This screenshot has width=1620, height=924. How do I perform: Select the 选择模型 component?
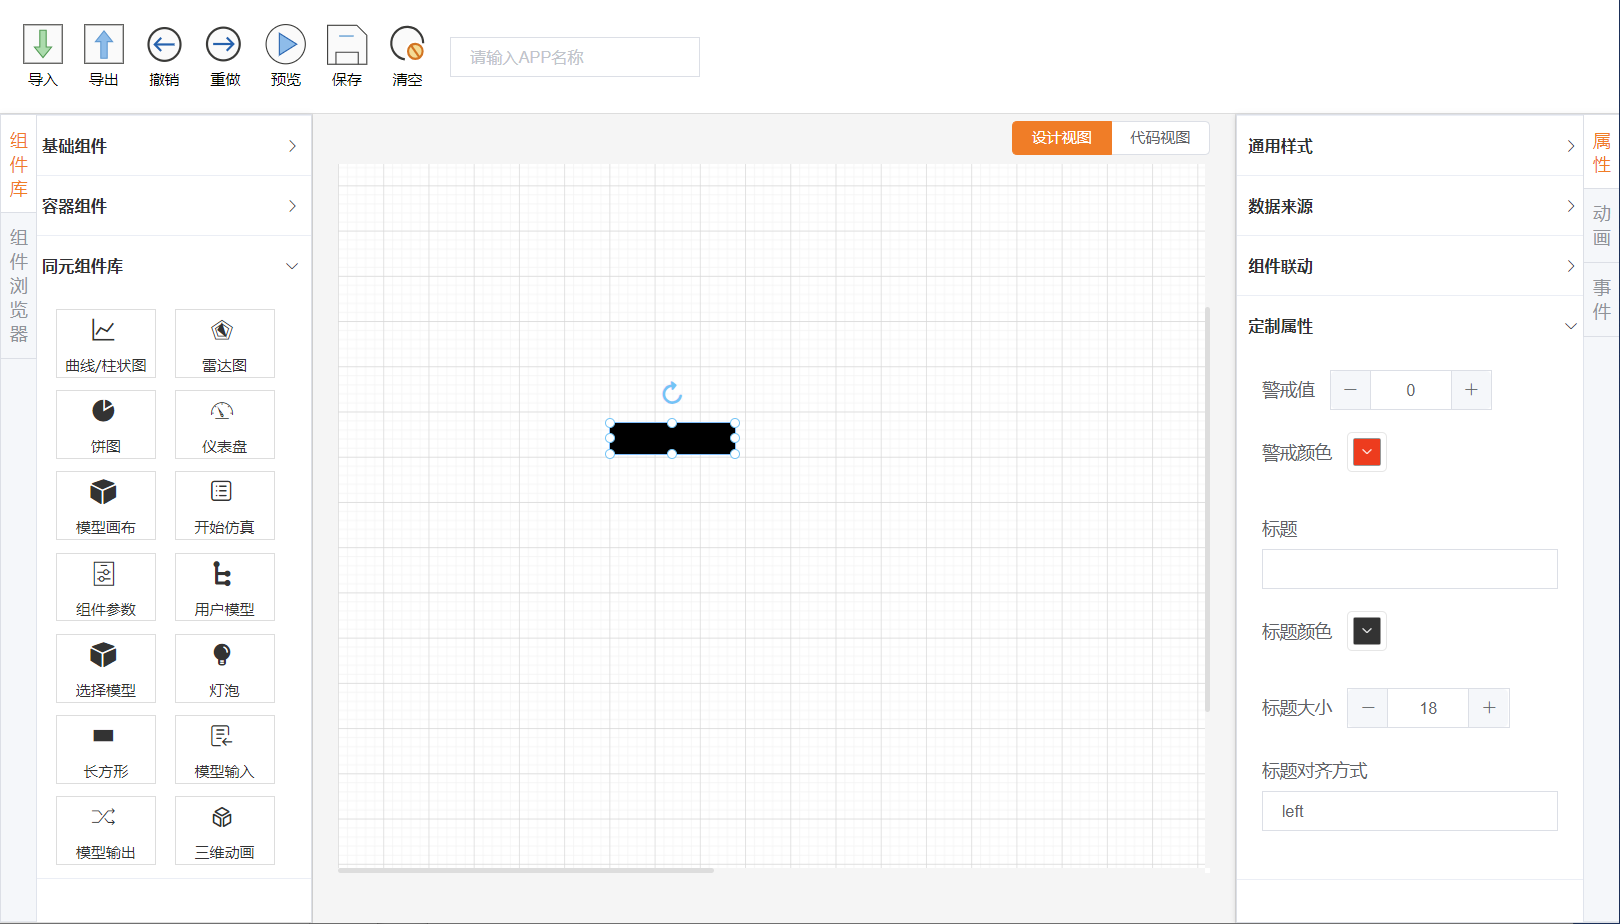click(106, 668)
